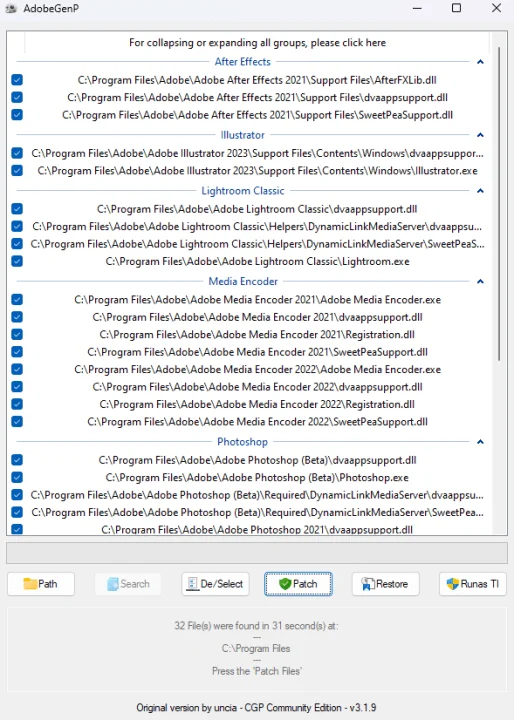Screen dimensions: 514x720
Task: Click the Photoshop group header label
Action: (243, 442)
